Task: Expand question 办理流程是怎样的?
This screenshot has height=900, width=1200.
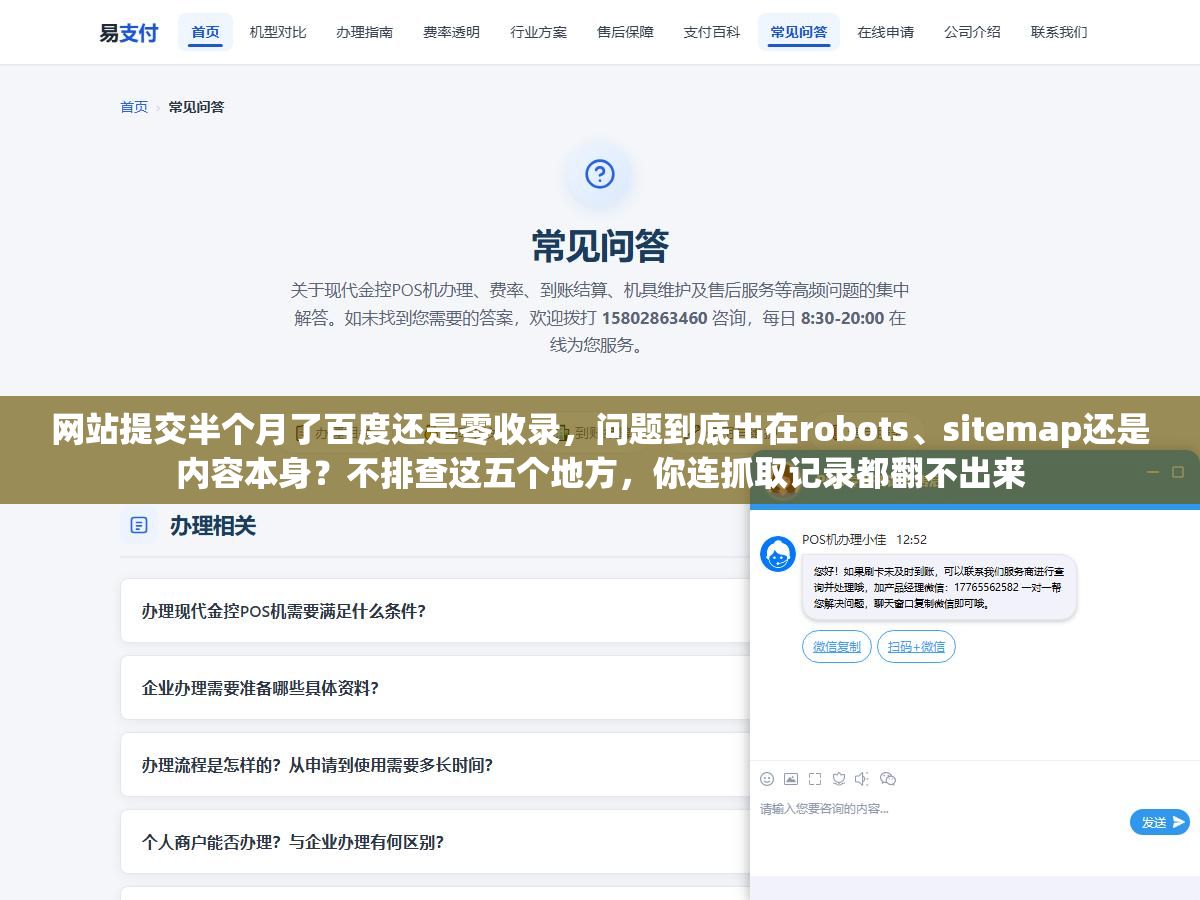Action: [x=435, y=765]
